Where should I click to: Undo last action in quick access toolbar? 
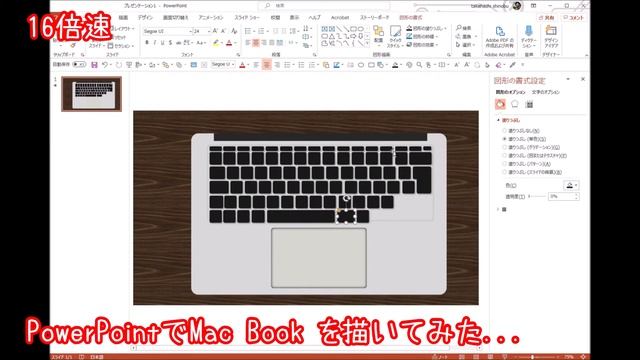(105, 65)
